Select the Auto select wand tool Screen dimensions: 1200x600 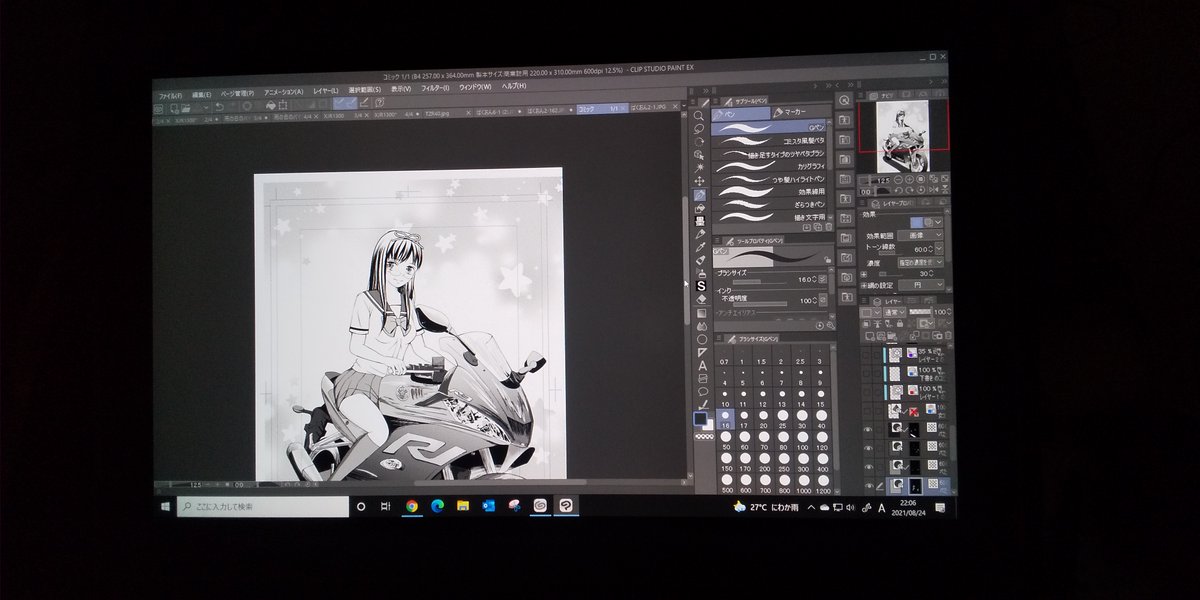(699, 168)
